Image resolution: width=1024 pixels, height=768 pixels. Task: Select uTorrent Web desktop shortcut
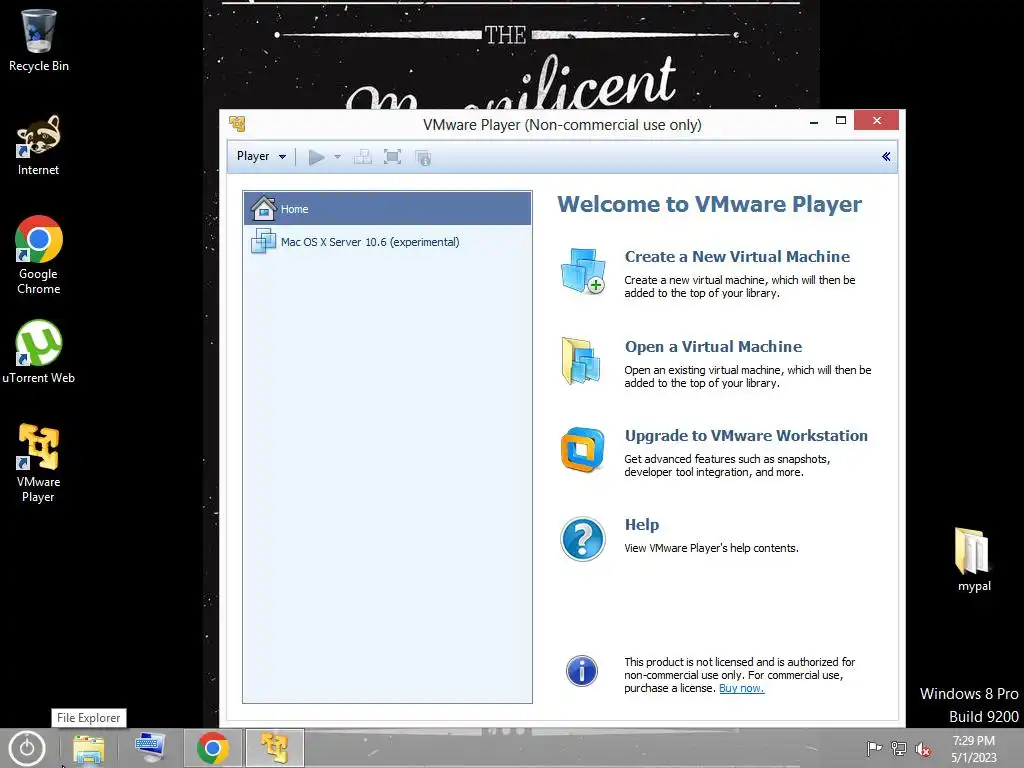coord(39,352)
